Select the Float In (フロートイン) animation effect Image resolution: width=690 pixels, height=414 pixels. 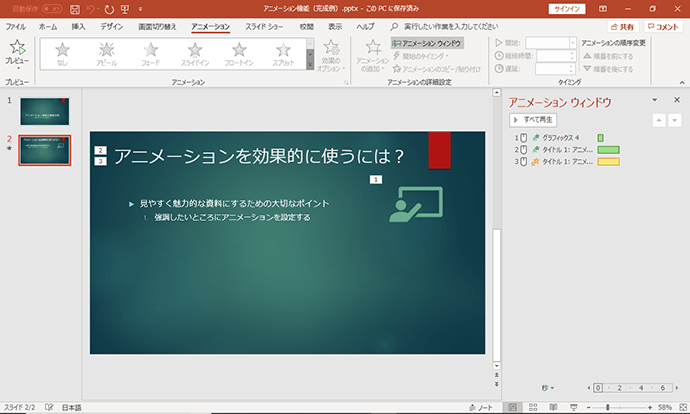[x=239, y=54]
